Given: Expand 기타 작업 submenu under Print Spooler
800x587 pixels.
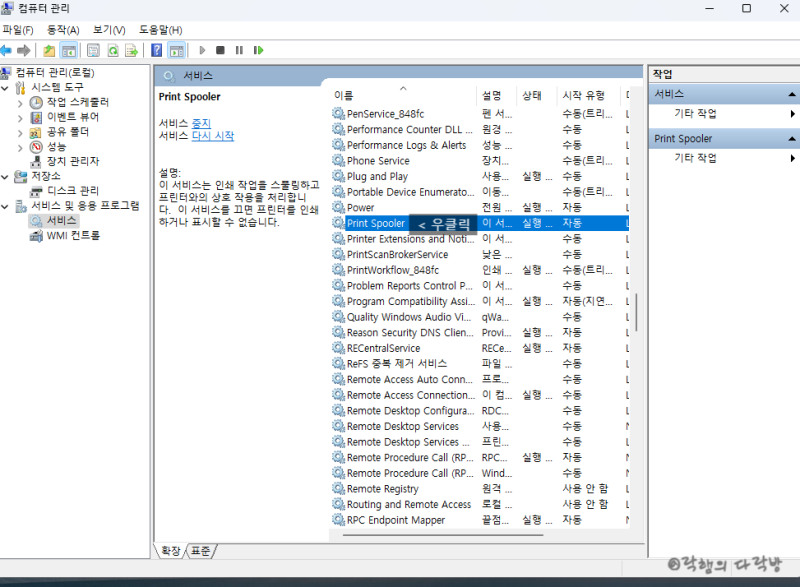Looking at the screenshot, I should click(x=792, y=158).
